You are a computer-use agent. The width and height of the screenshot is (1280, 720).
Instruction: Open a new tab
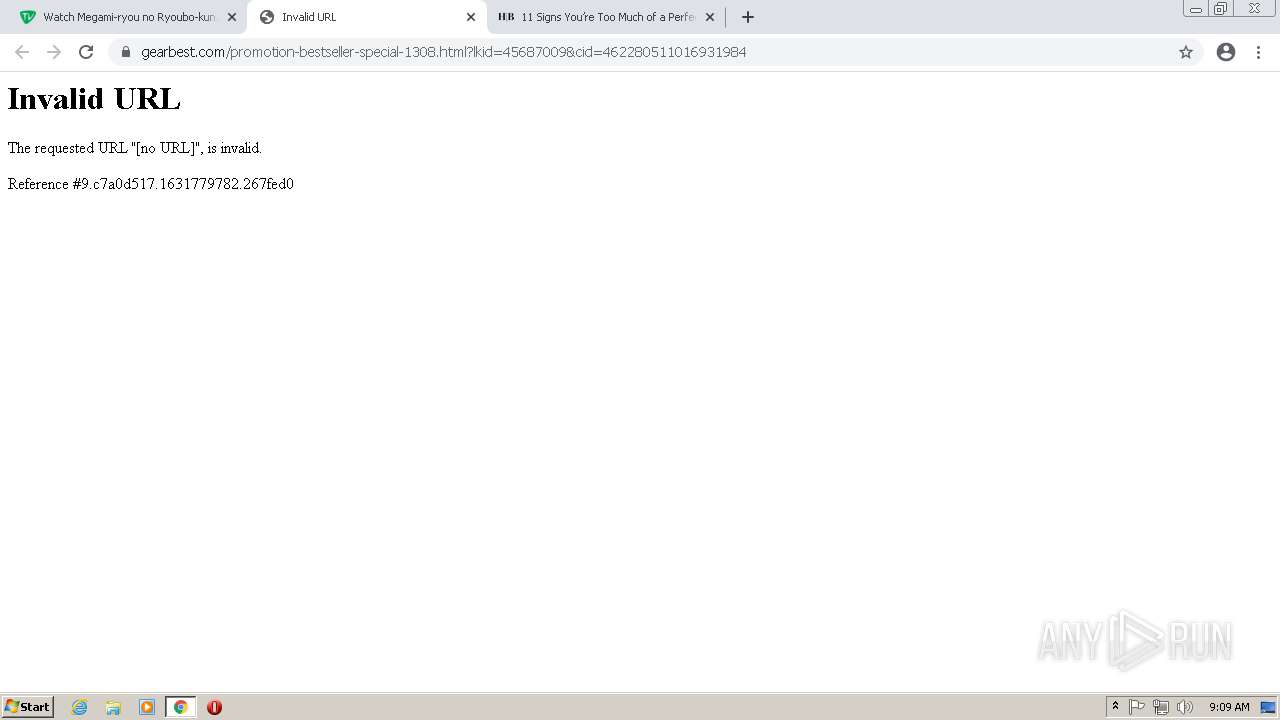[x=747, y=17]
